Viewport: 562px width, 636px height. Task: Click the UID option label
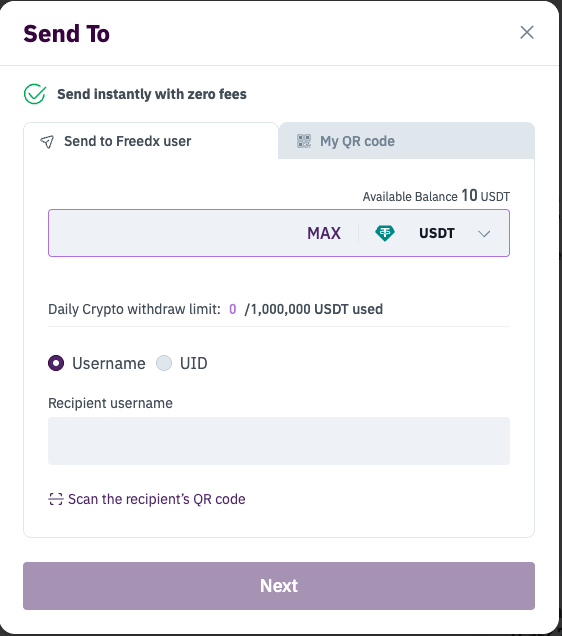[194, 363]
